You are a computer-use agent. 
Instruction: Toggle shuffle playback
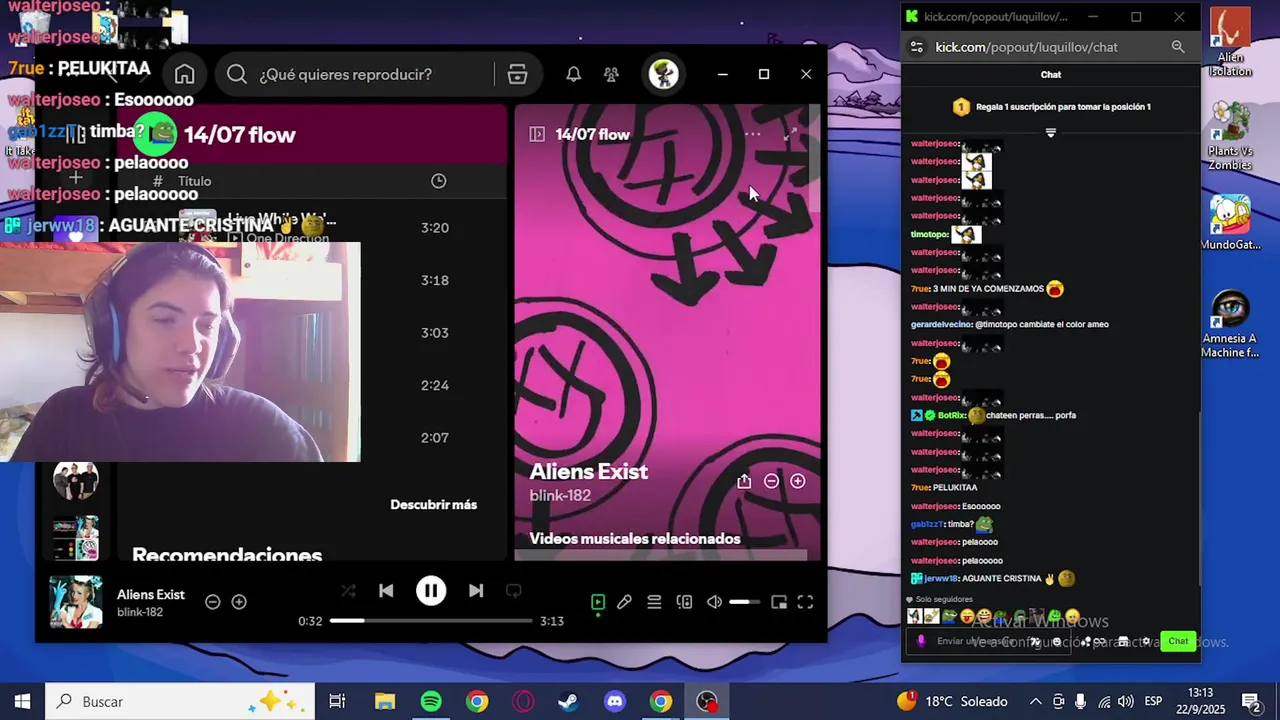click(x=348, y=591)
